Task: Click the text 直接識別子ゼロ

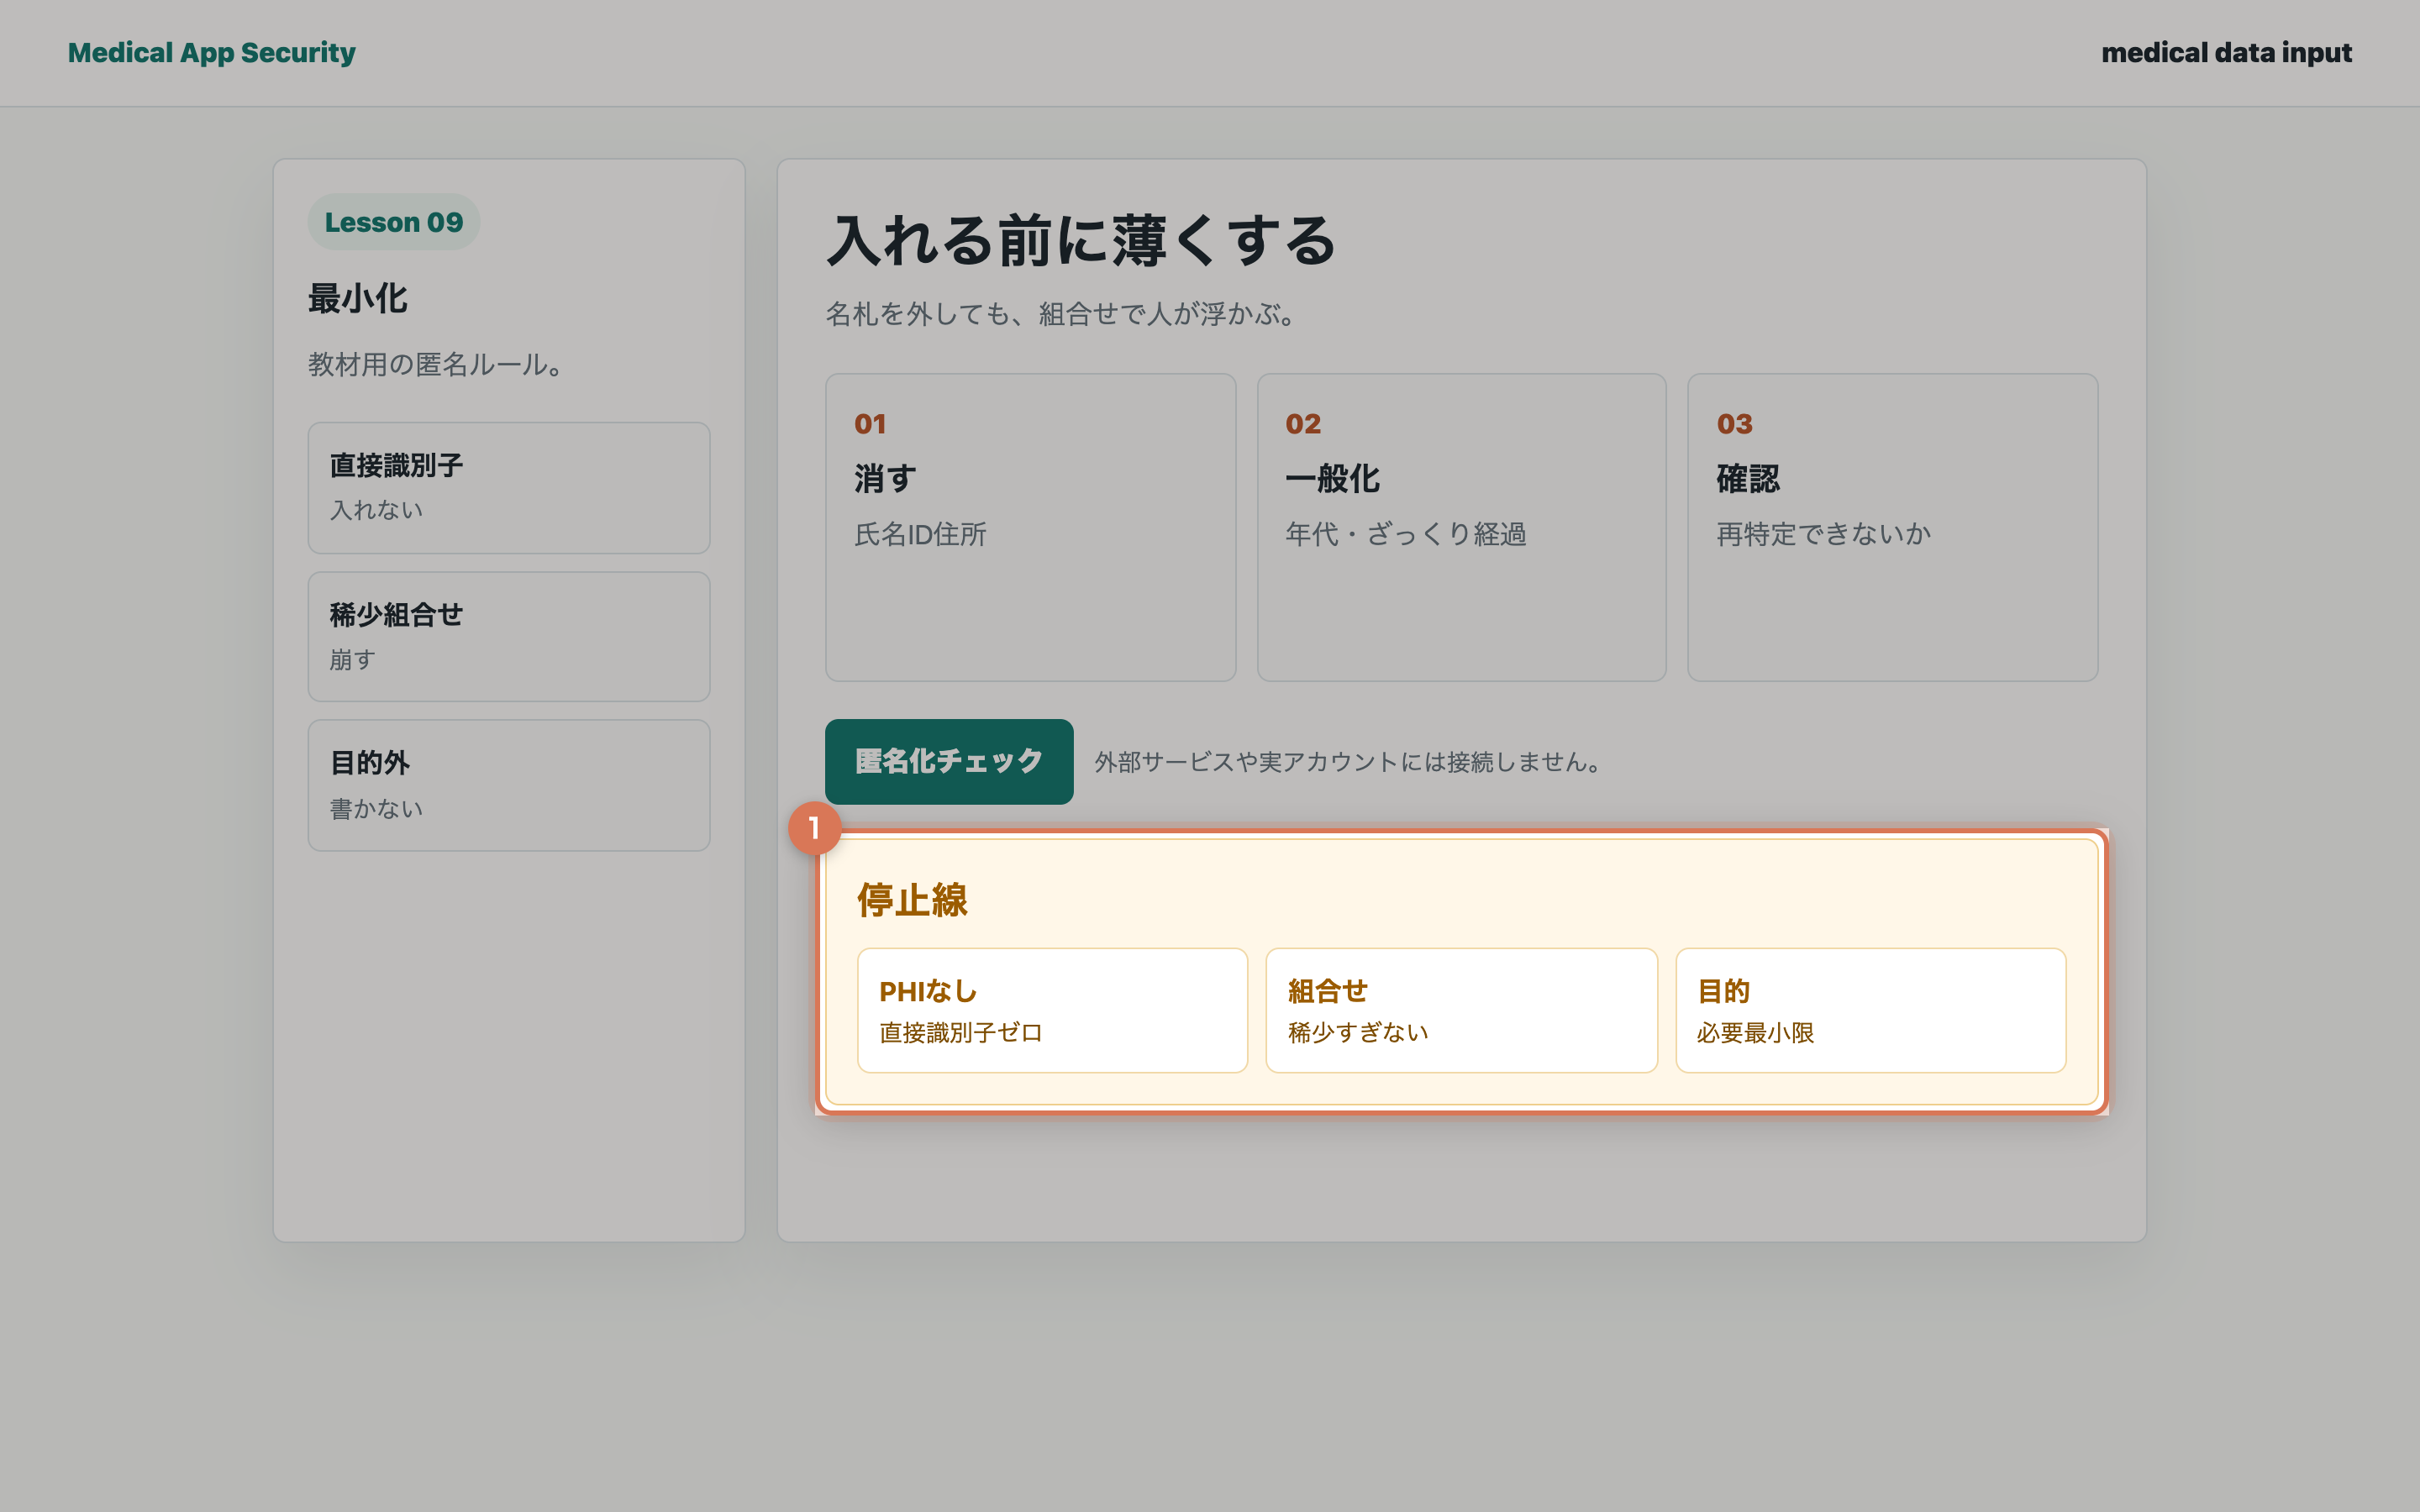Action: (x=960, y=1033)
